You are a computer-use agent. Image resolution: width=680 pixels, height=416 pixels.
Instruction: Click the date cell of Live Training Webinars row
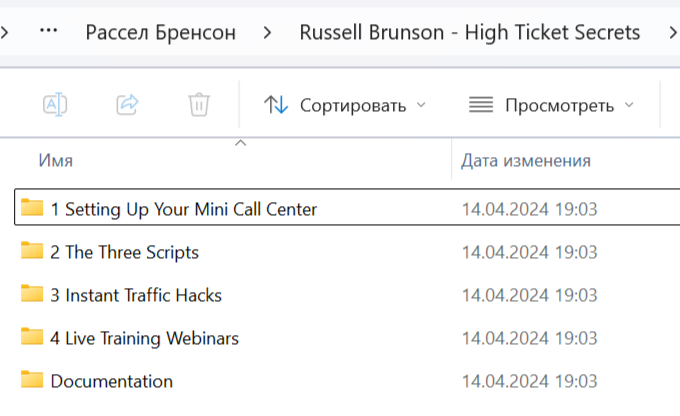coord(530,338)
